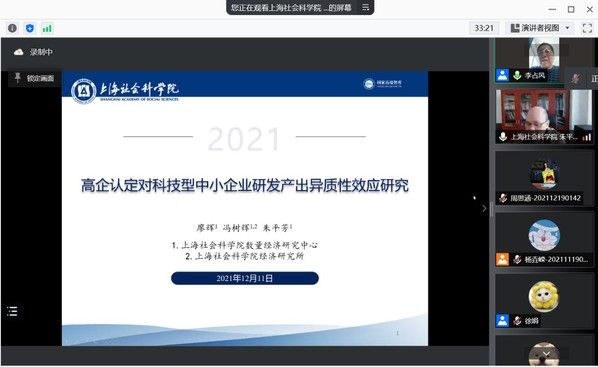Click the muted mic on the 202112190142 tile
This screenshot has height=367, width=598.
(503, 198)
